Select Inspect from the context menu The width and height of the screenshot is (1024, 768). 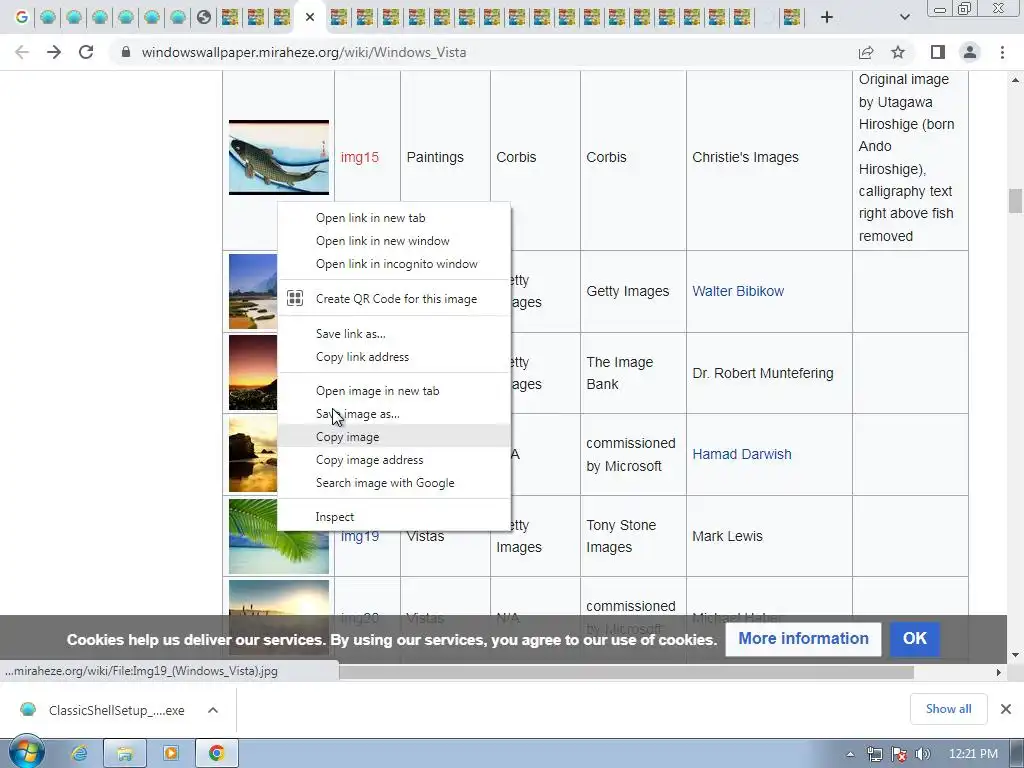[x=394, y=517]
